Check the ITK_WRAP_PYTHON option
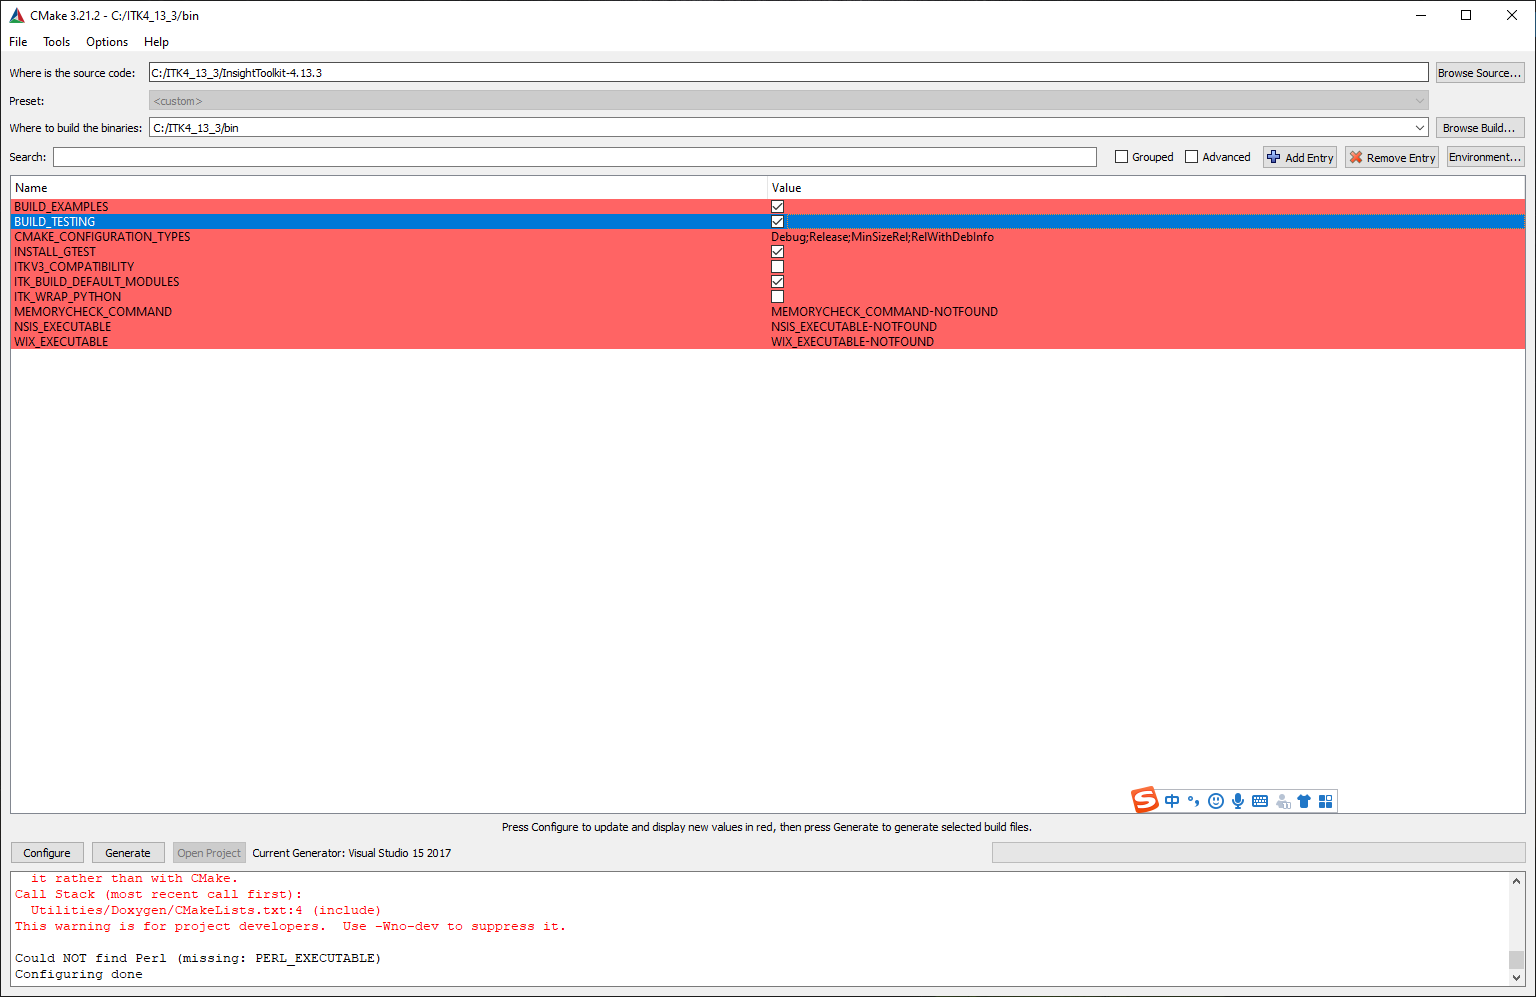The image size is (1536, 997). point(777,296)
